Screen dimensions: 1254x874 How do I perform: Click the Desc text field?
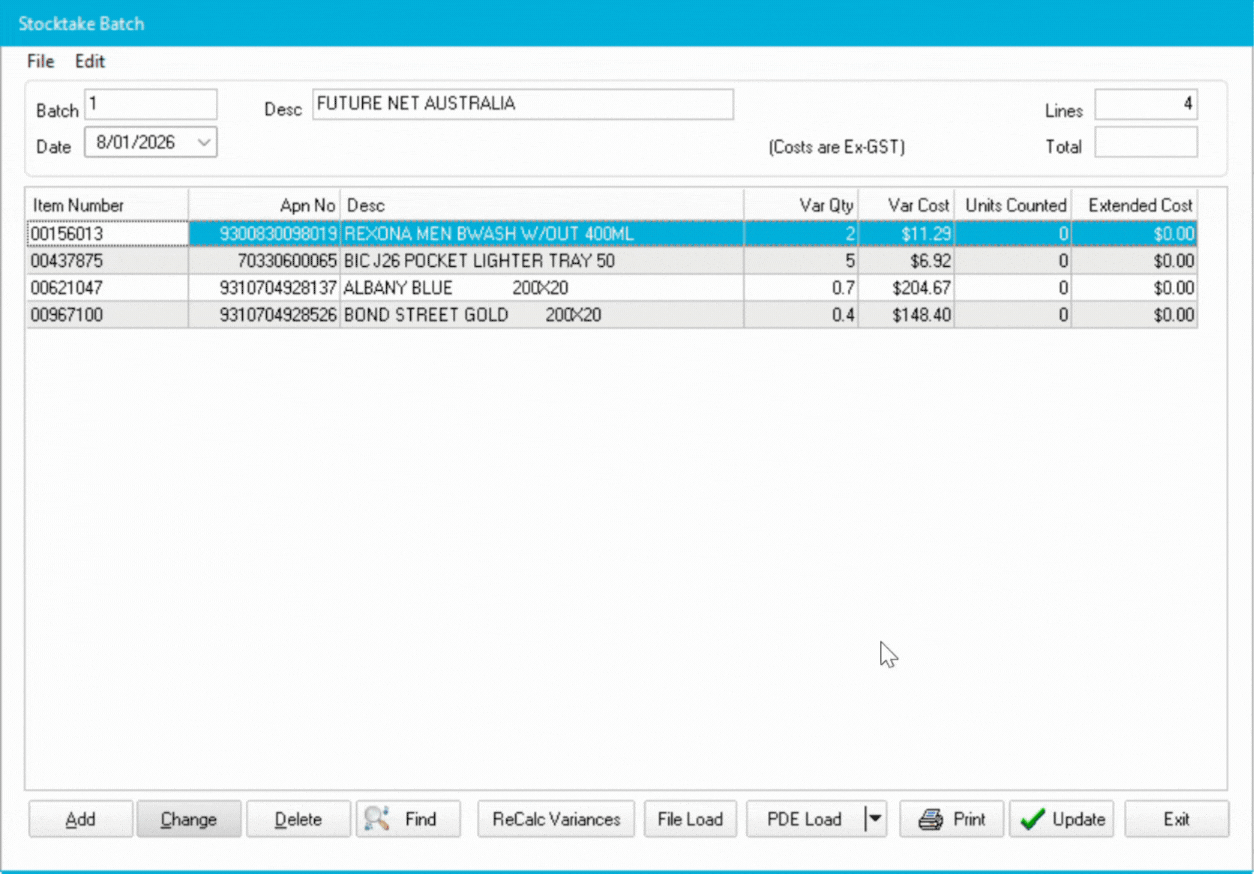[522, 104]
